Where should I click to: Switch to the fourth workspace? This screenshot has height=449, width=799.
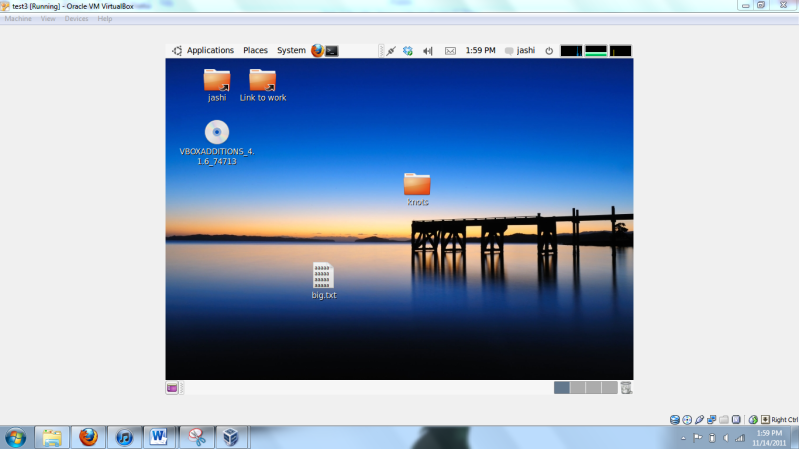pos(609,387)
